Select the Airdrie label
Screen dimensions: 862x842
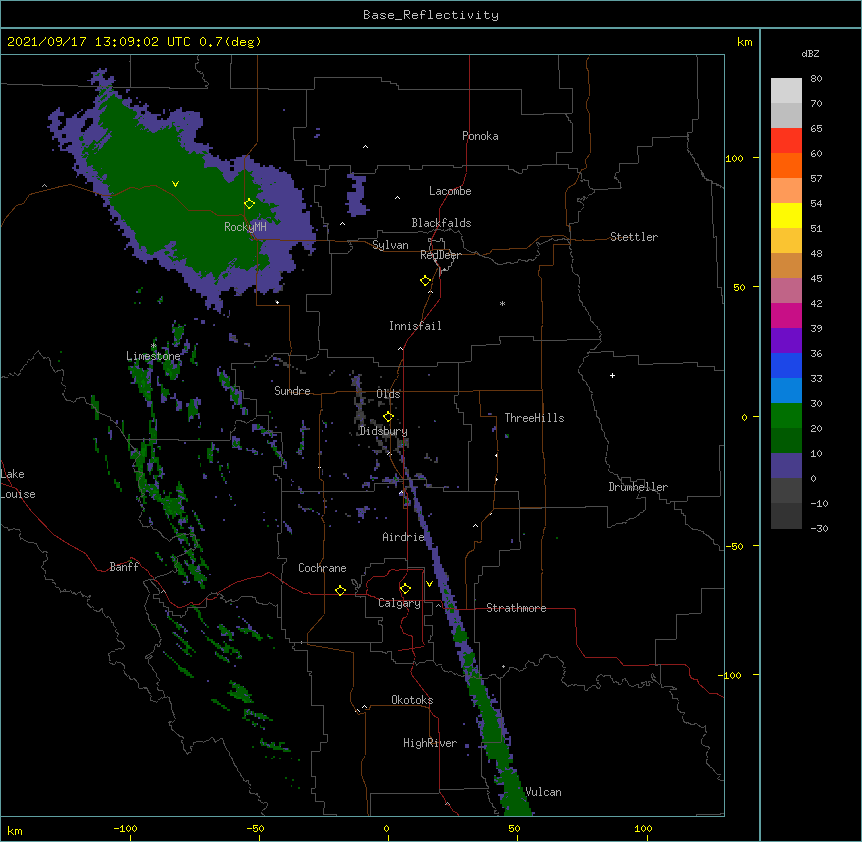click(403, 537)
